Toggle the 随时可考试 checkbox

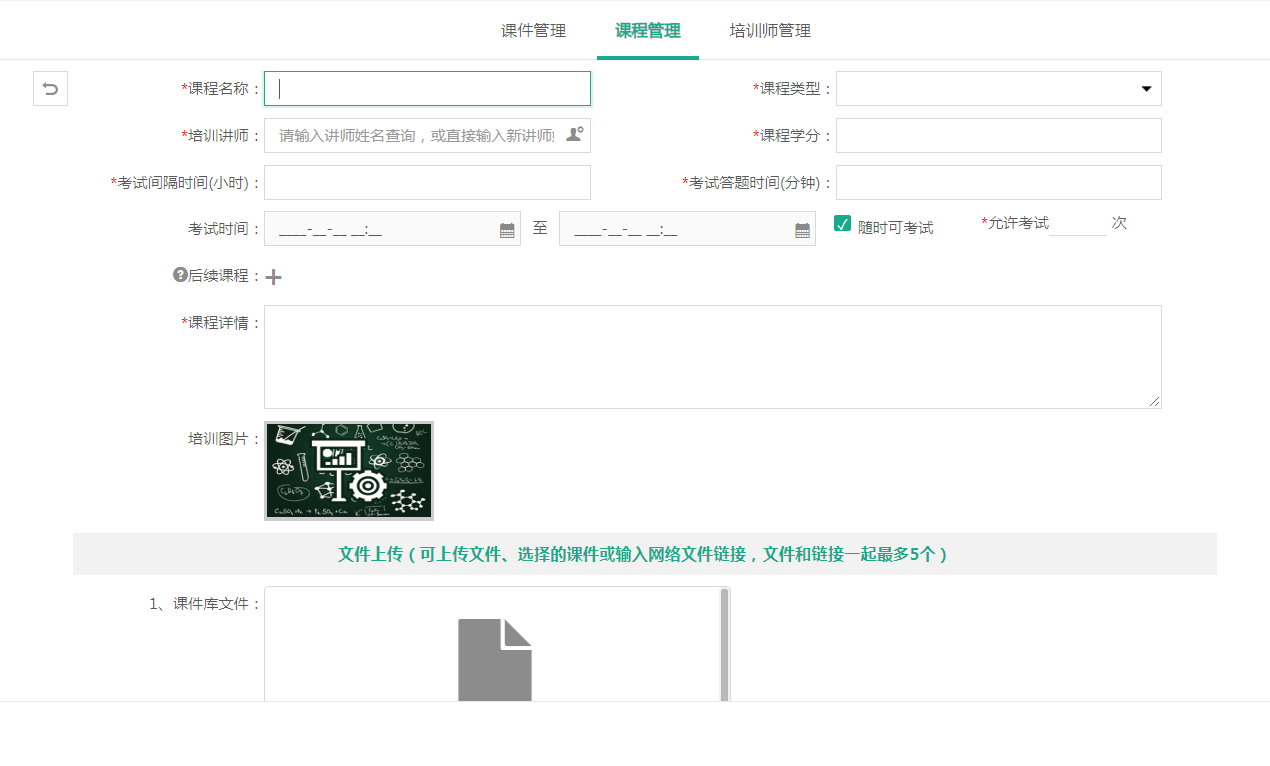(x=842, y=223)
